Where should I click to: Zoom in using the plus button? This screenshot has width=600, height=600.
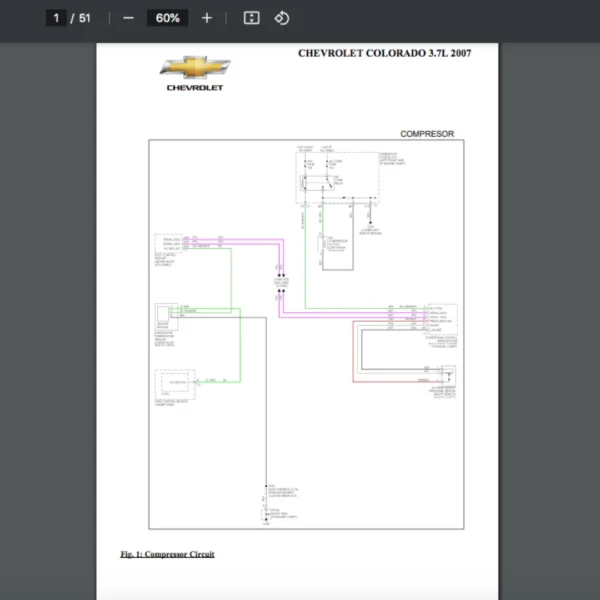(207, 18)
